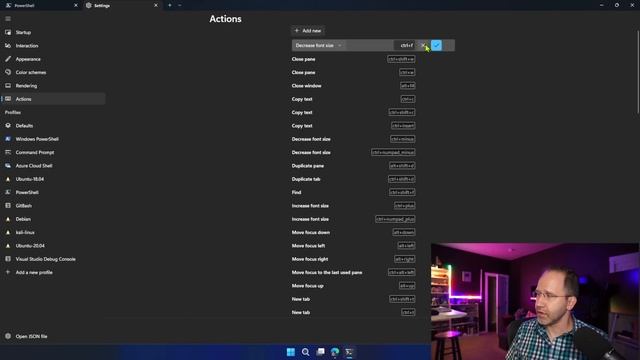
Task: Click the ctrl+shift+c shortcut badge
Action: click(402, 112)
